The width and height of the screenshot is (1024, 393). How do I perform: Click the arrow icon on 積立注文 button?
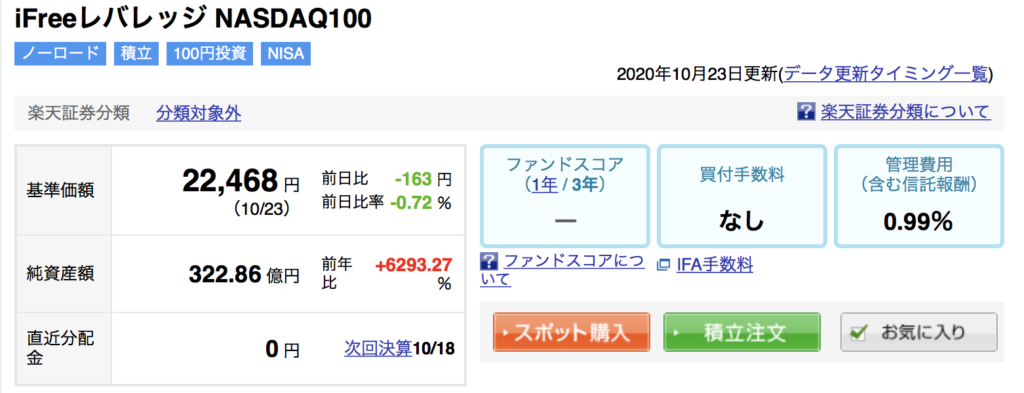[x=676, y=333]
